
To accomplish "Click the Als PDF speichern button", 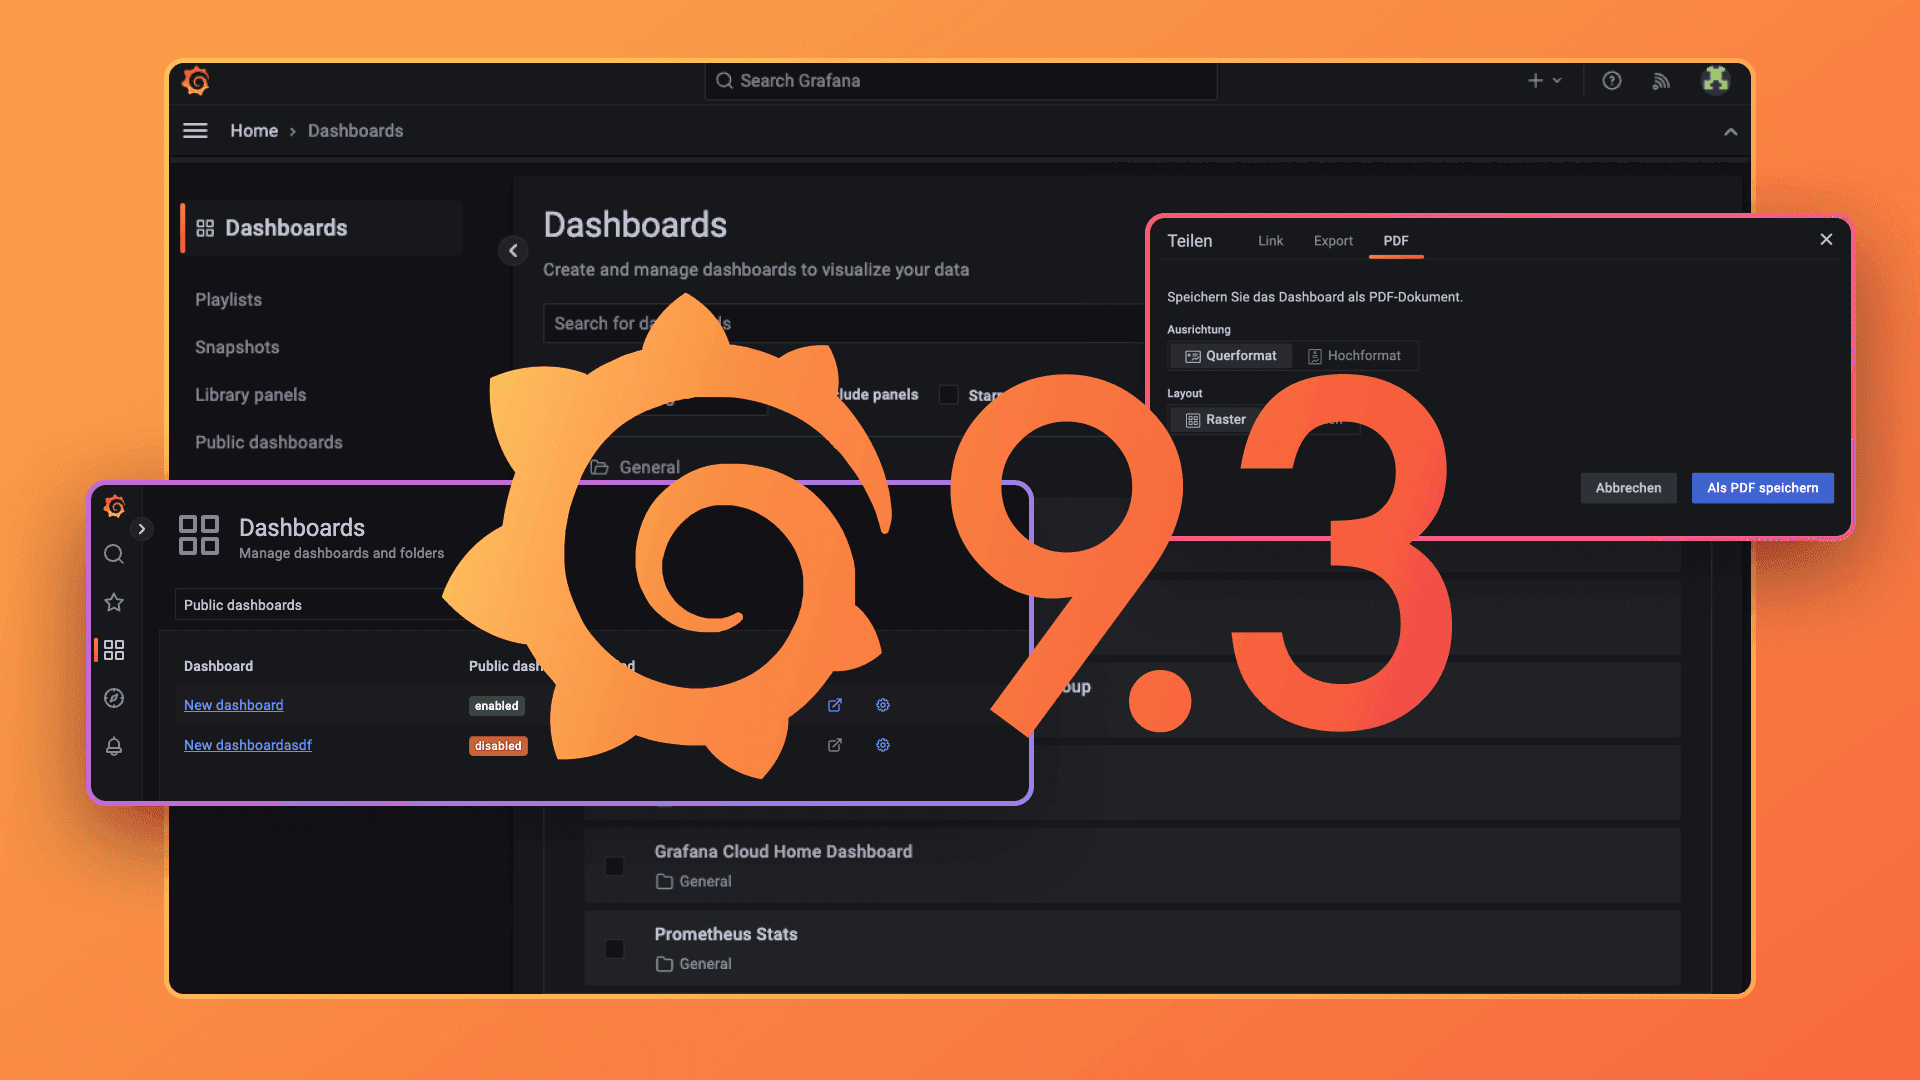I will 1762,488.
